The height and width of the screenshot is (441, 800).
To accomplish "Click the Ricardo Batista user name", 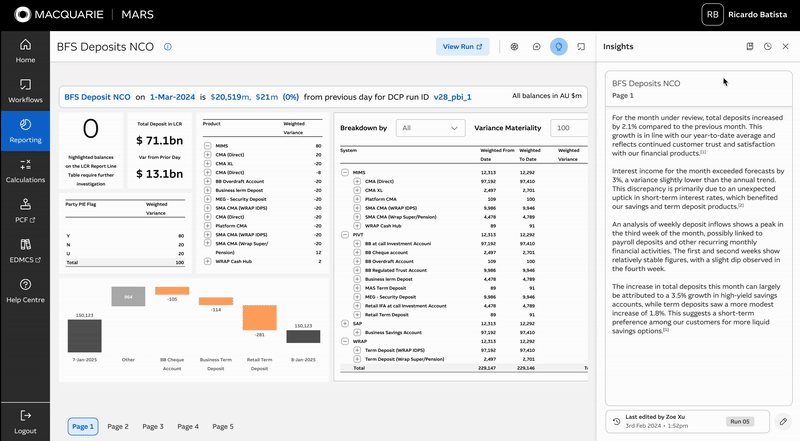I will (x=757, y=15).
